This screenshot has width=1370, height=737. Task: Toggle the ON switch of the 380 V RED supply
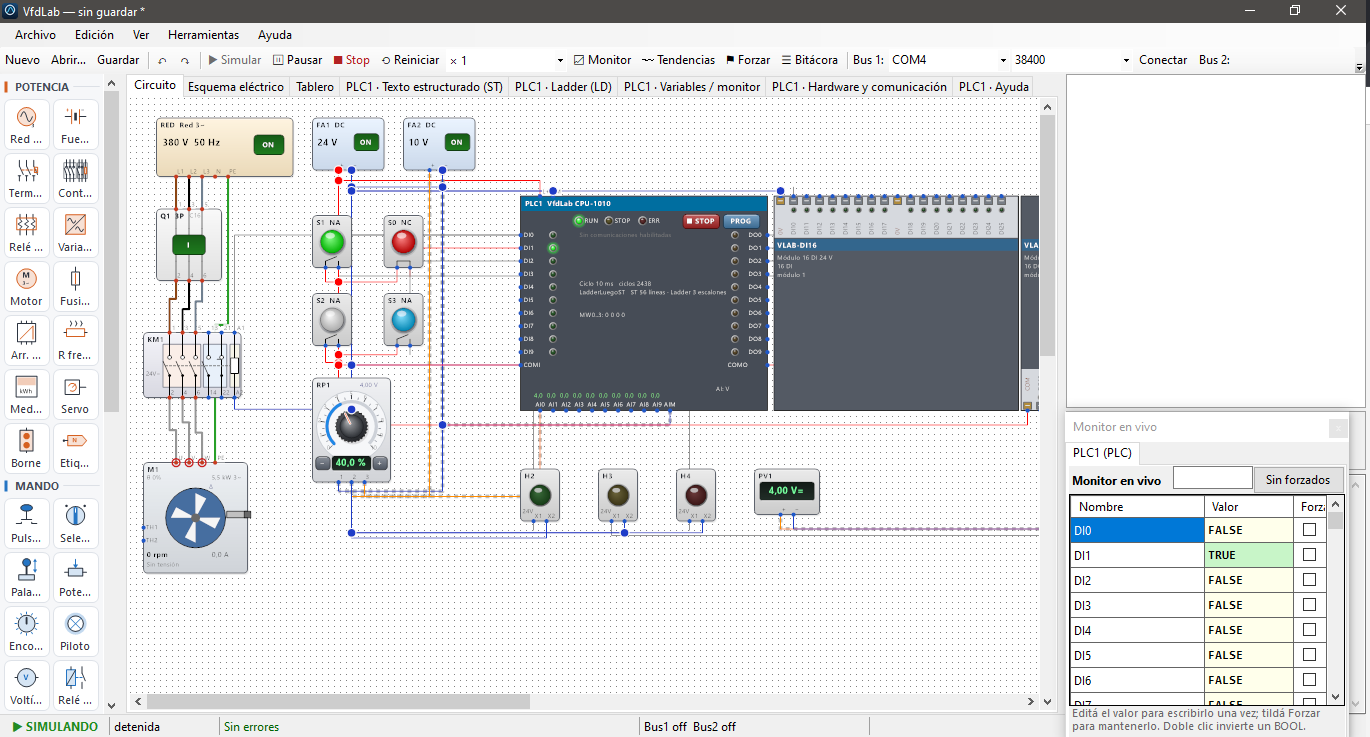[x=268, y=144]
